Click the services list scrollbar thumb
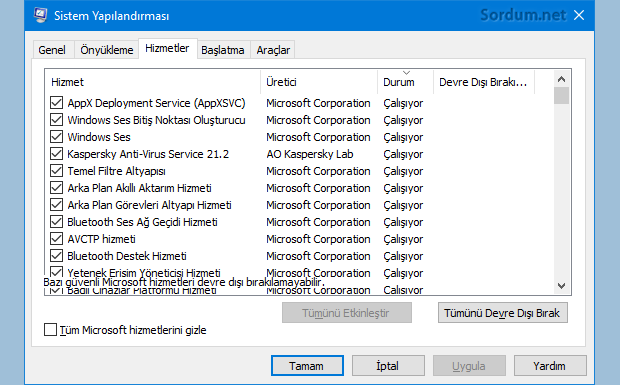620x385 pixels. 561,96
